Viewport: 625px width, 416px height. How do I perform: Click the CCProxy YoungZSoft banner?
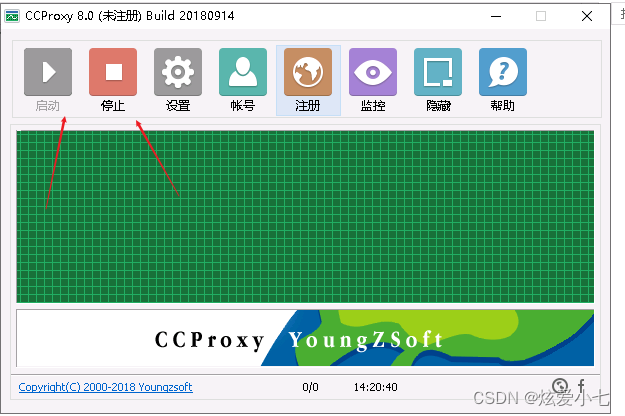(x=305, y=338)
